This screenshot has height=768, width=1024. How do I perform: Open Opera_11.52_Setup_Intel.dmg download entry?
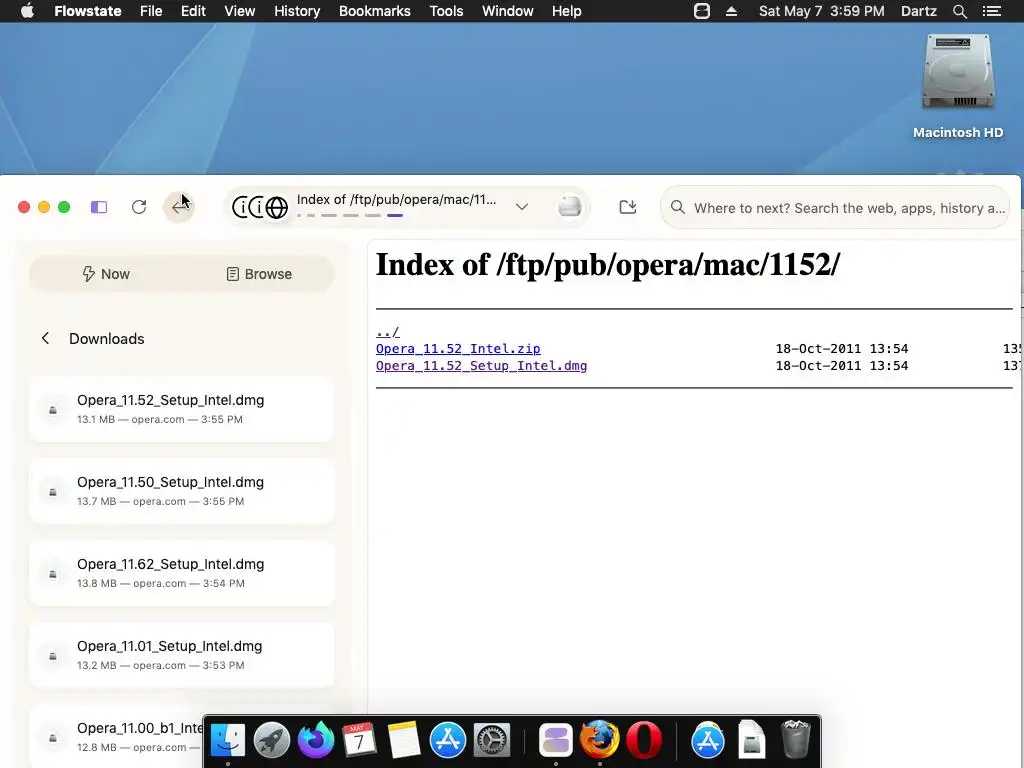(x=182, y=409)
